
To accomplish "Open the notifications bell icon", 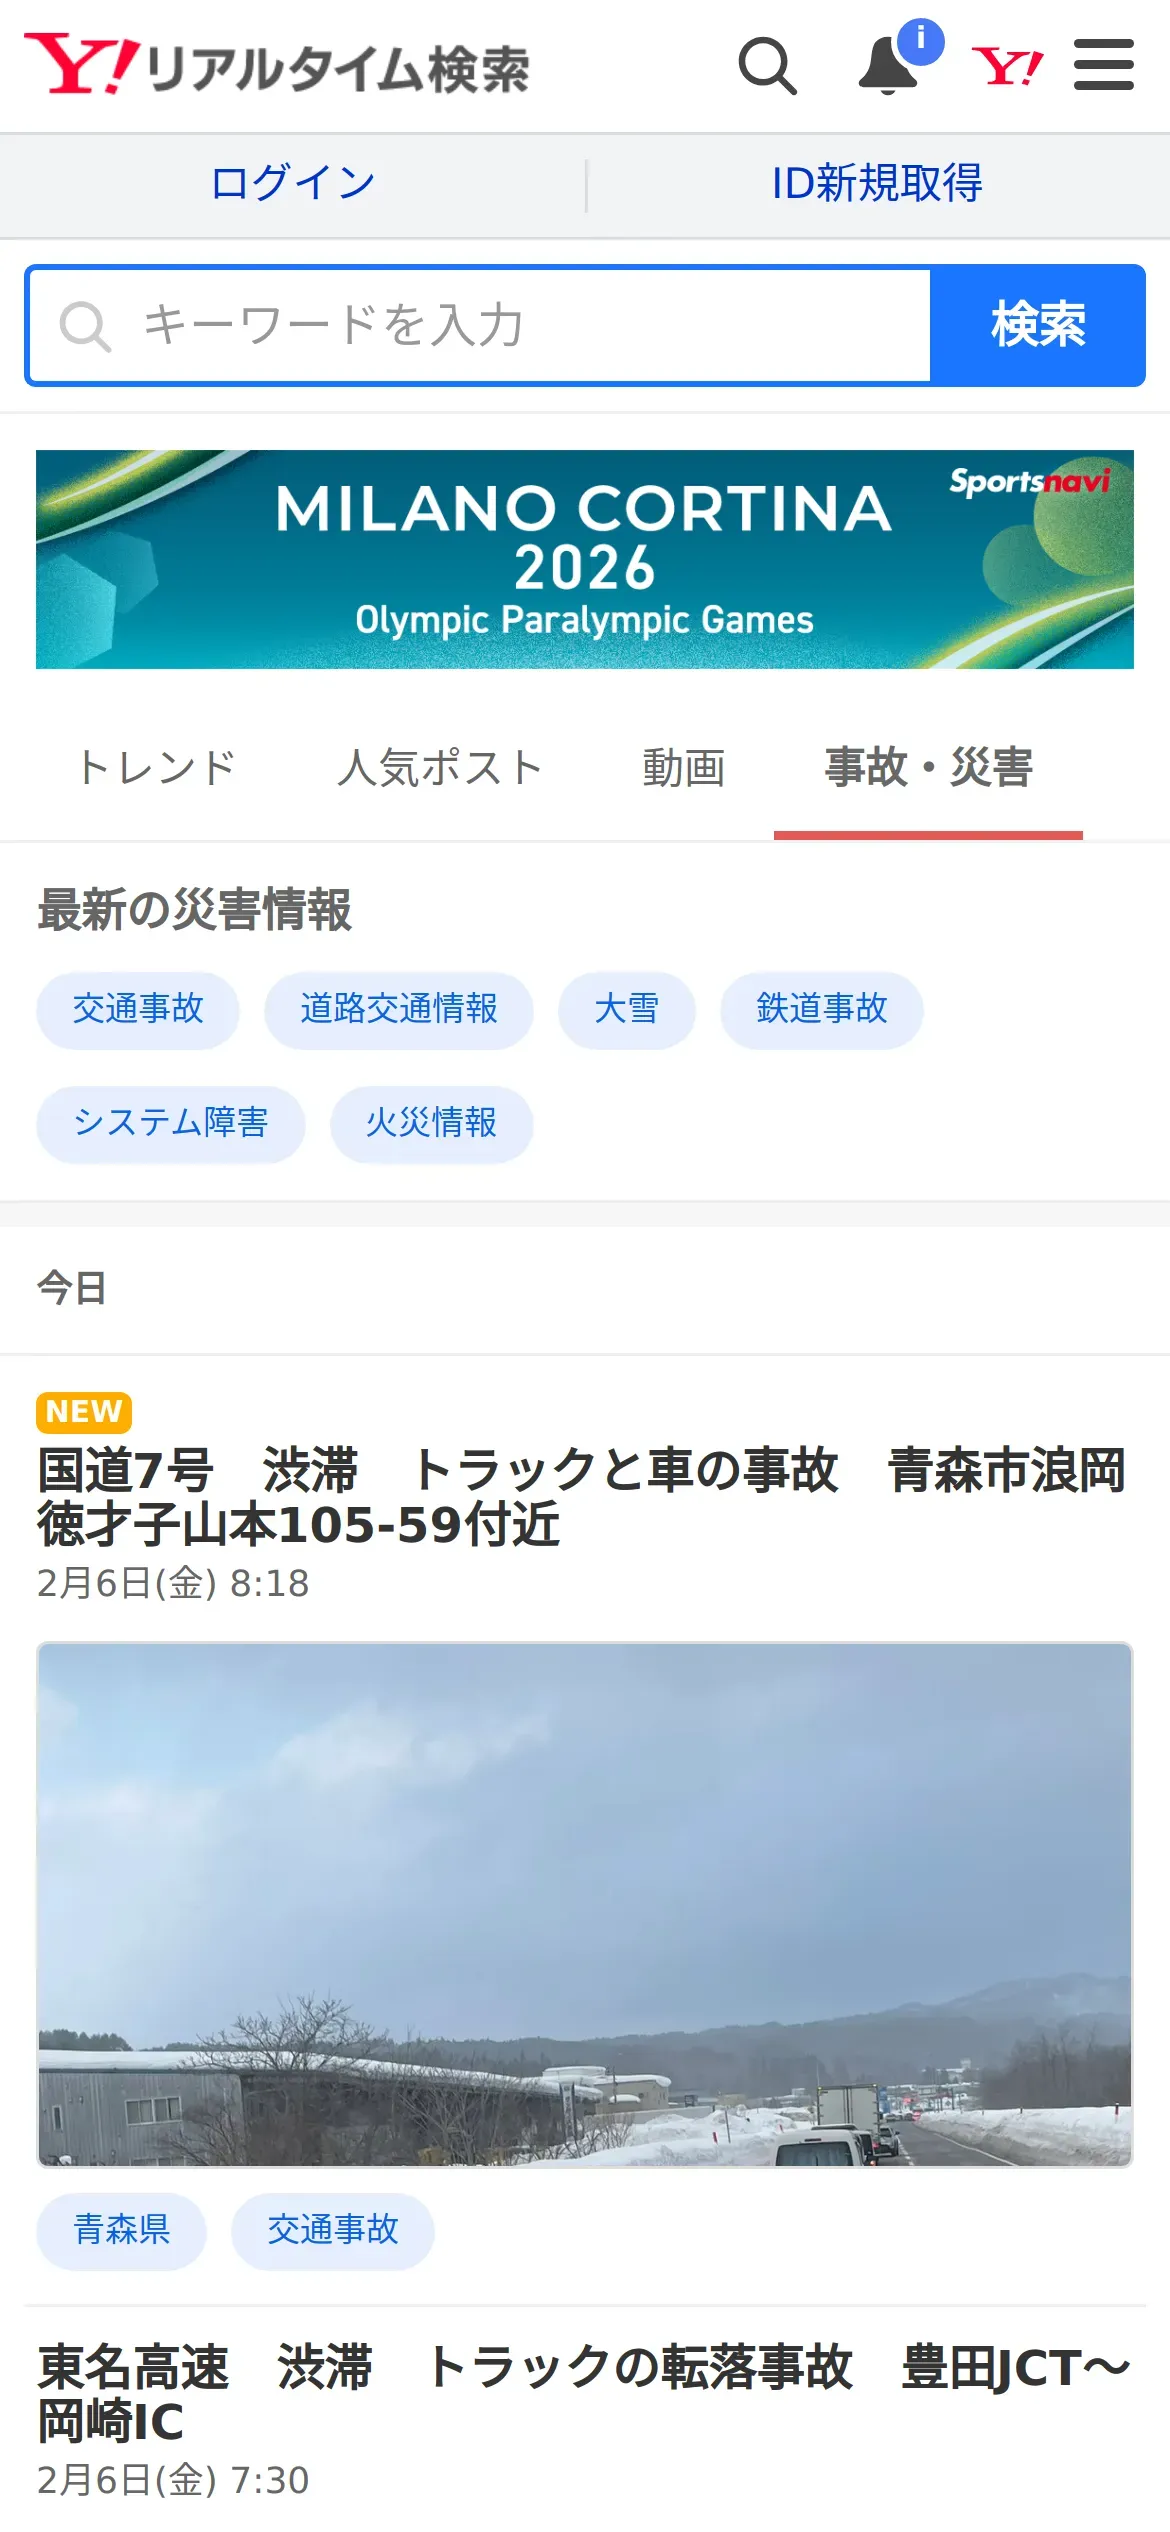I will pos(889,66).
